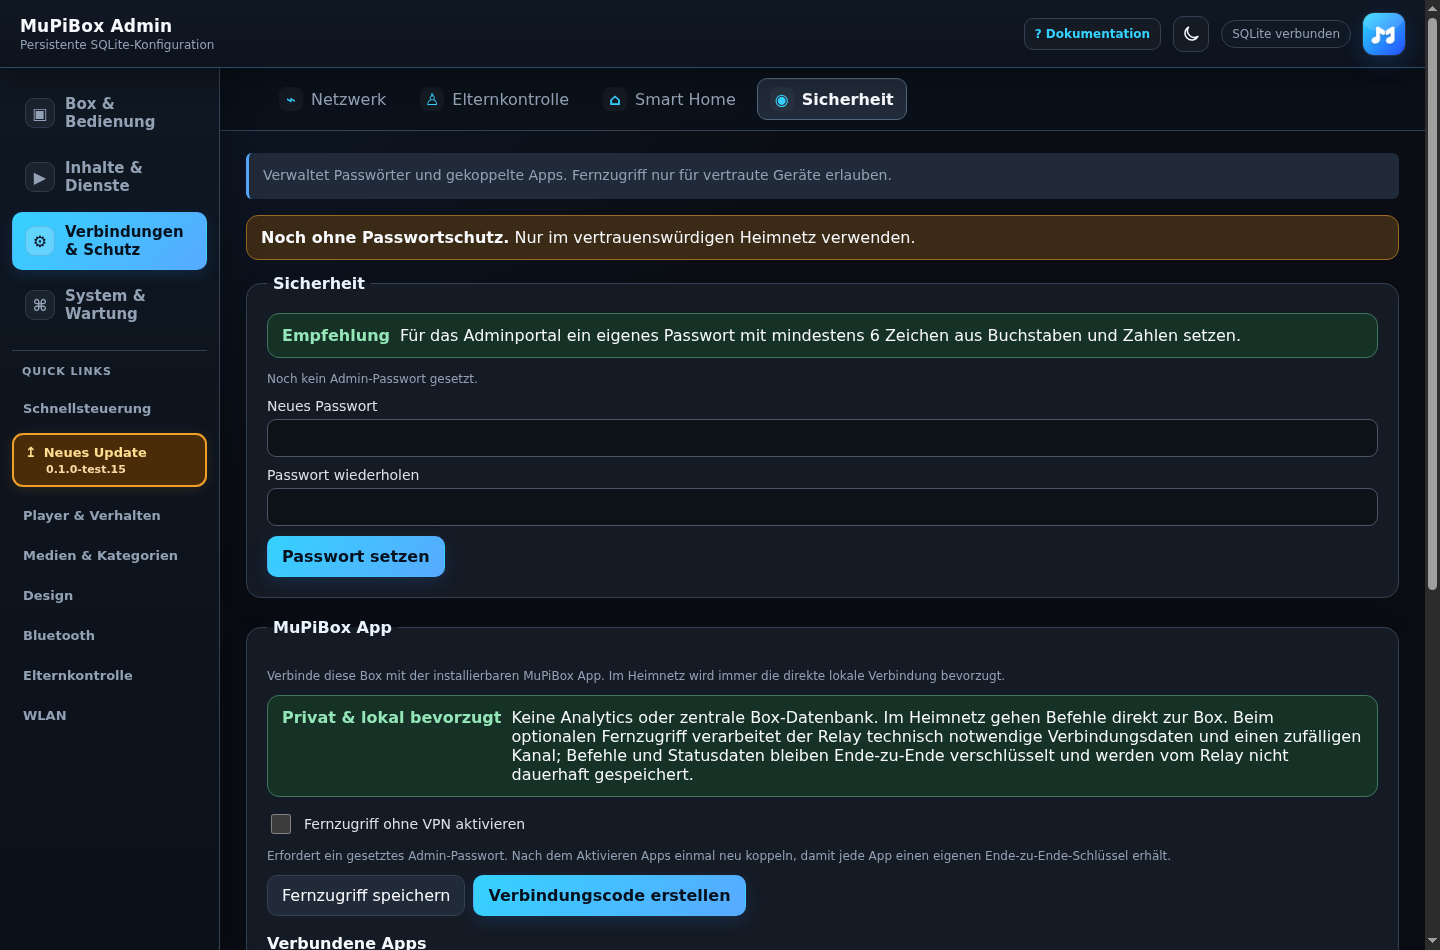Image resolution: width=1440 pixels, height=950 pixels.
Task: Click Verbindungscode erstellen button
Action: point(609,896)
